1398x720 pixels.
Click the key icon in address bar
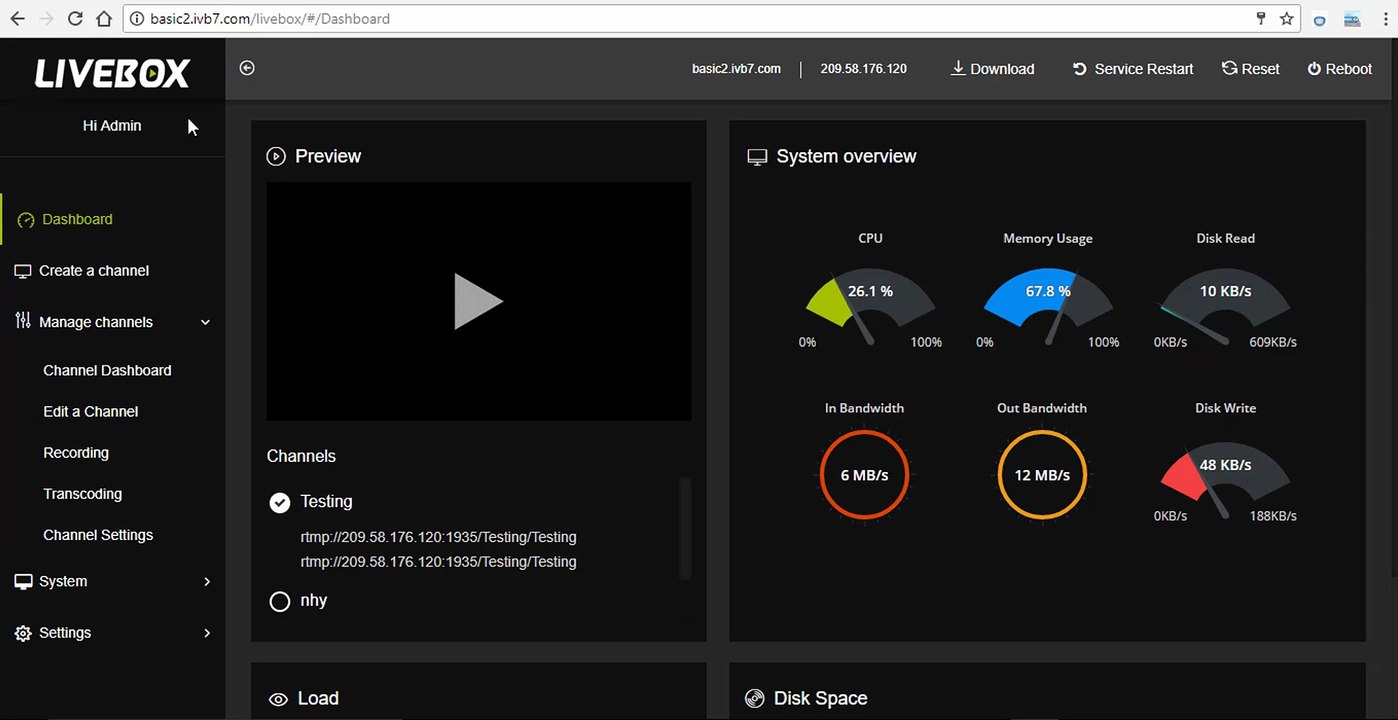[x=1262, y=18]
